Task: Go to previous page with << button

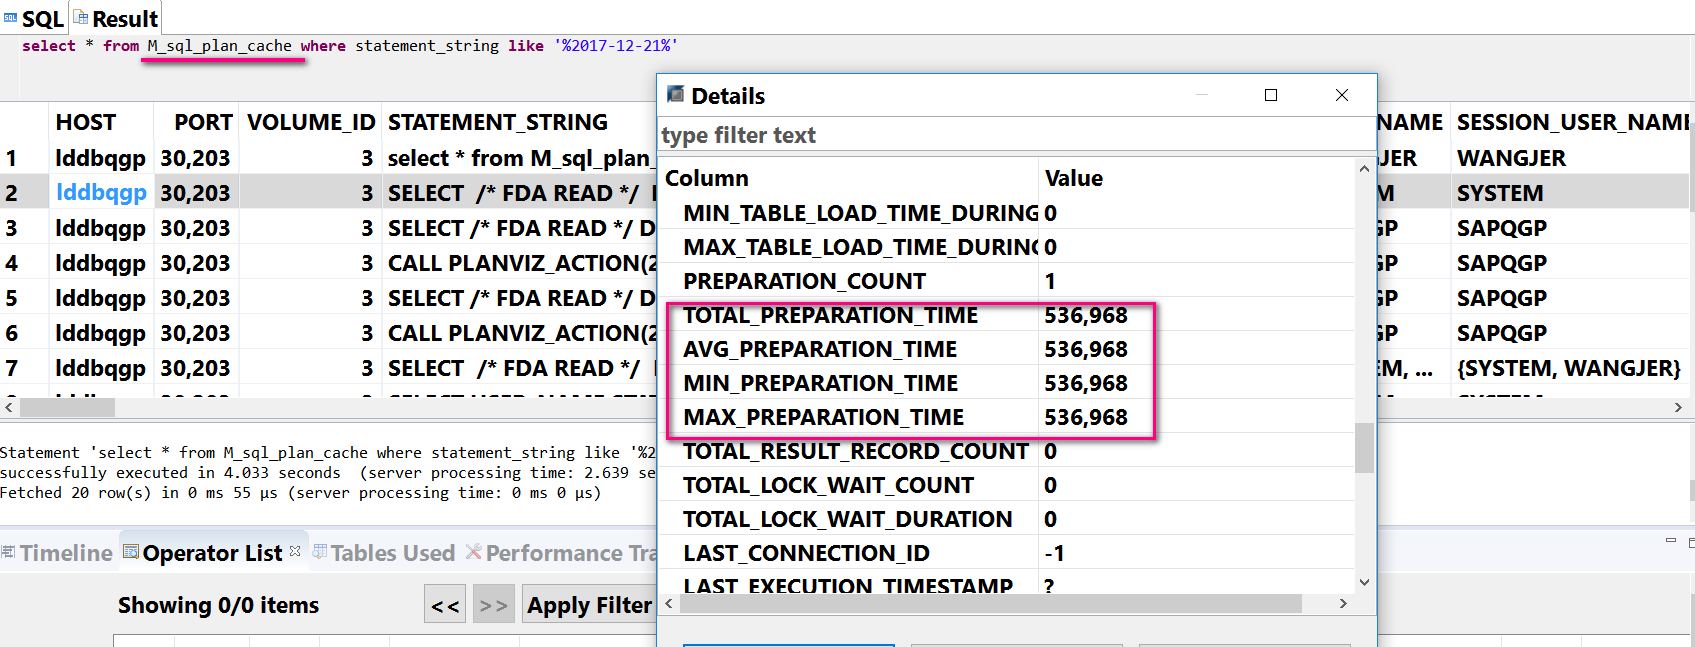Action: pyautogui.click(x=445, y=605)
